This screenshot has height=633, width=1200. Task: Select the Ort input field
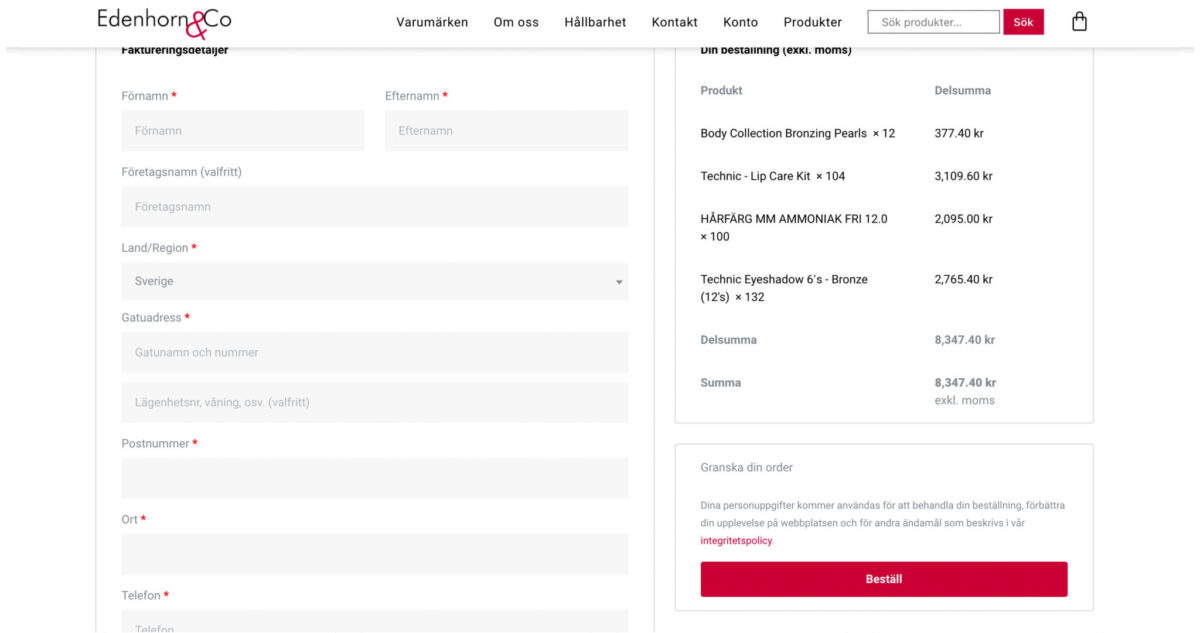tap(375, 555)
